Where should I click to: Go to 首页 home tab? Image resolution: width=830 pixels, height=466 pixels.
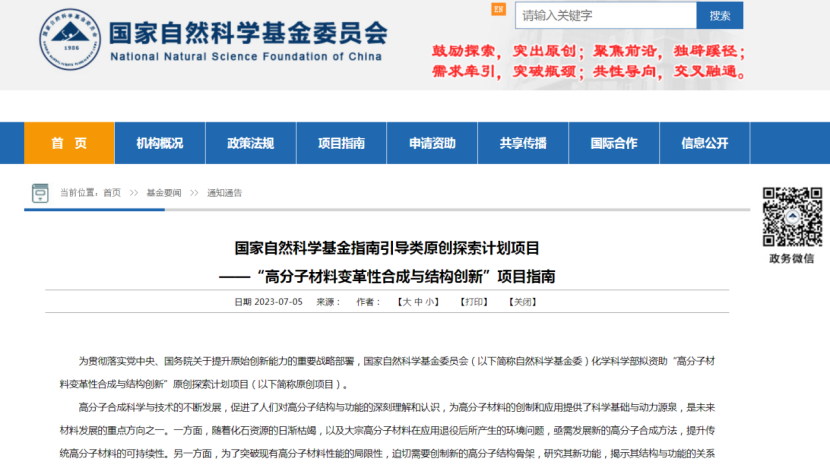tap(69, 143)
